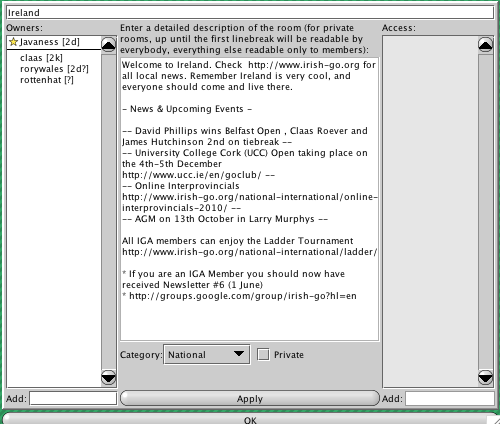Click Access list scroll down arrow
The image size is (500, 424).
[x=486, y=378]
